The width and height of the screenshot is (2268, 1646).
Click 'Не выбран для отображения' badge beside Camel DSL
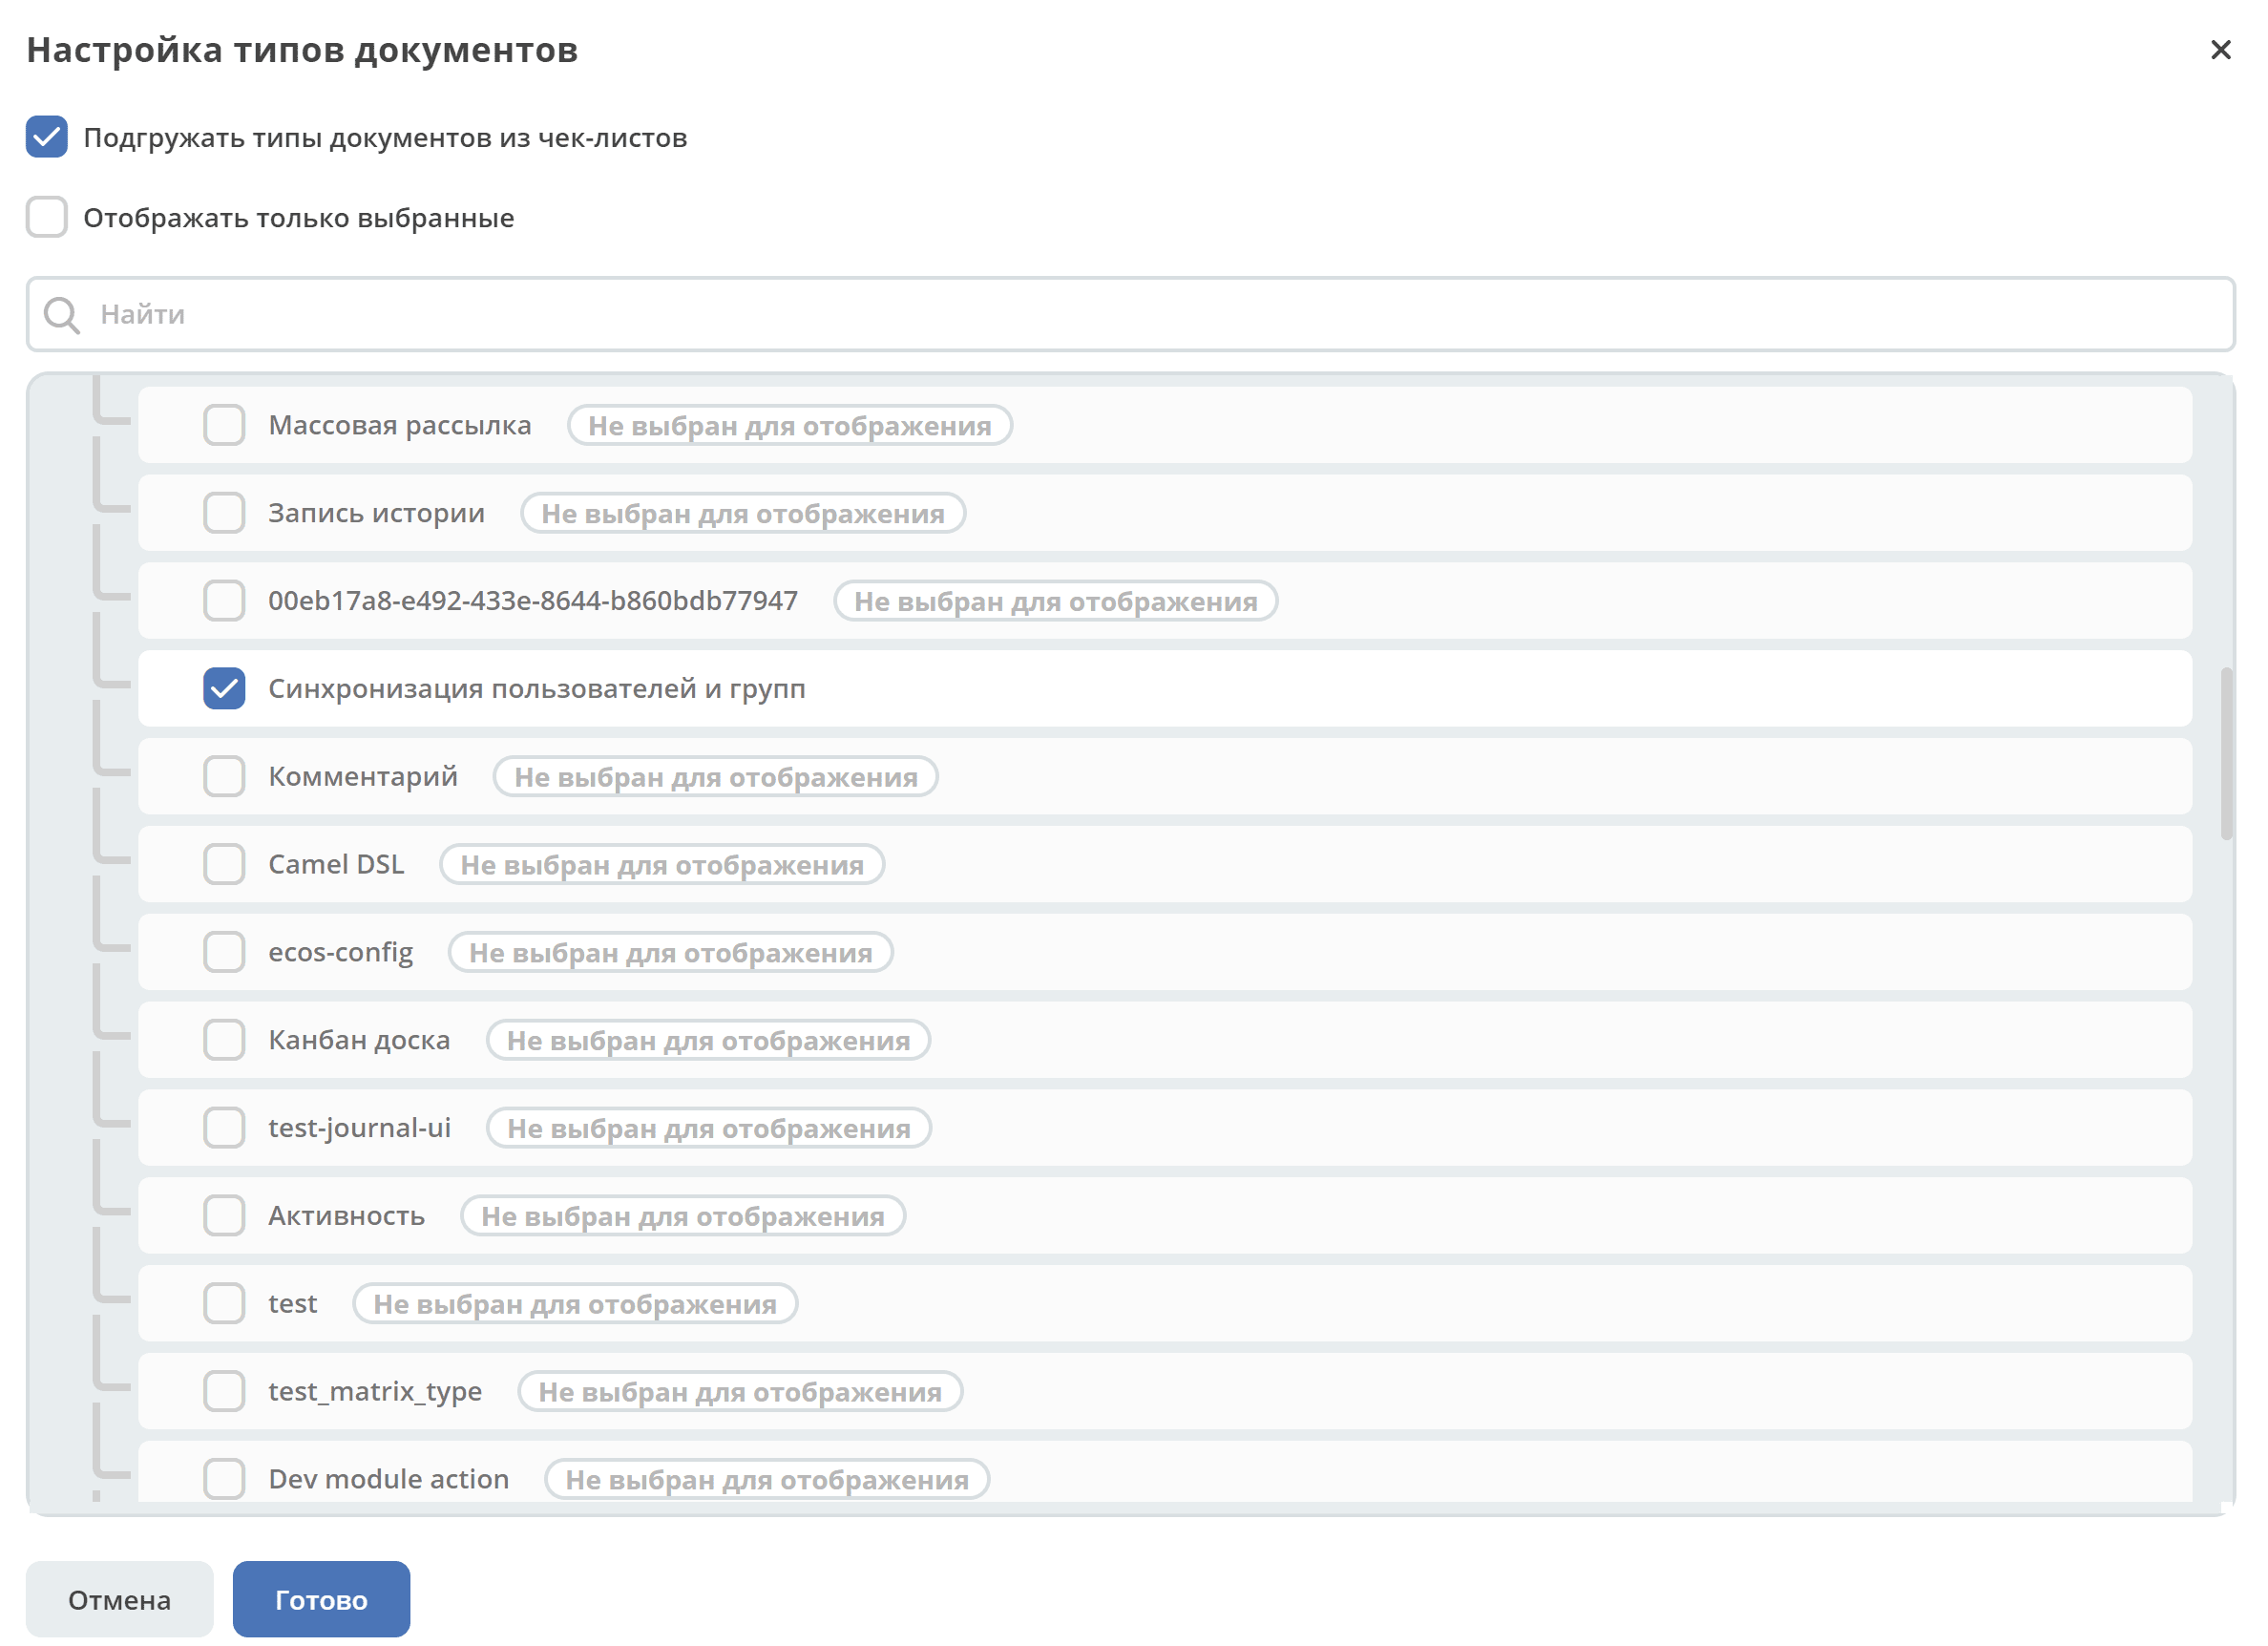point(662,865)
